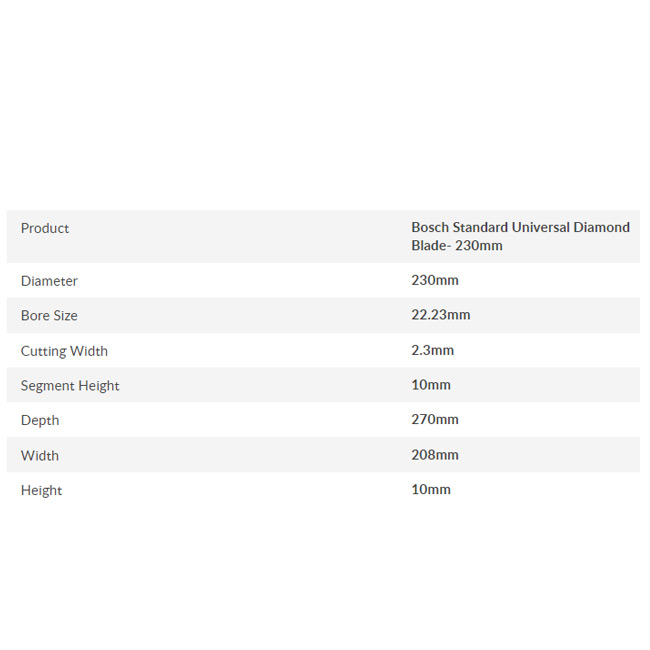Image resolution: width=650 pixels, height=650 pixels.
Task: Click the word 'Diamond' in product name
Action: pos(603,227)
